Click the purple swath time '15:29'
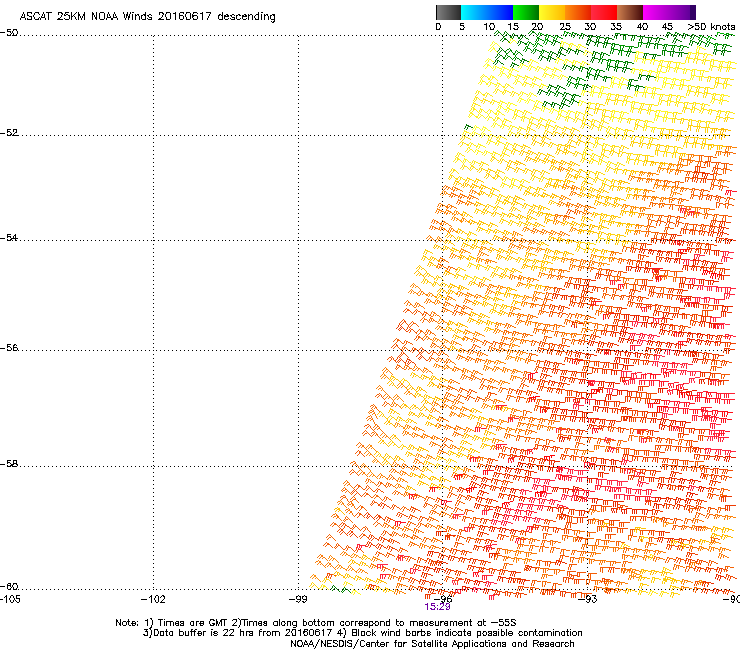 pos(437,607)
